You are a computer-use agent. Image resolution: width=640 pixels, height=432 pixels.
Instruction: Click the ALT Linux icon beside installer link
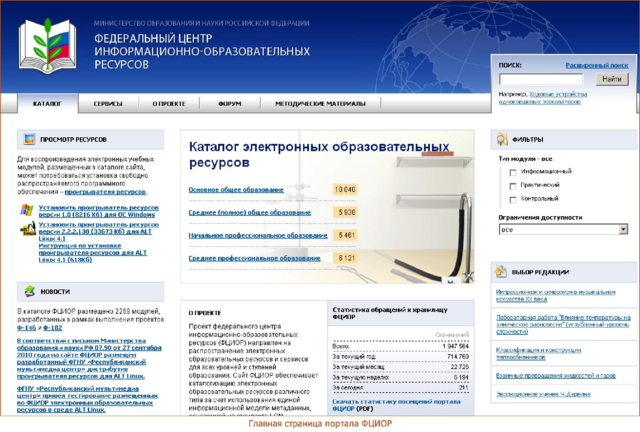coord(28,228)
